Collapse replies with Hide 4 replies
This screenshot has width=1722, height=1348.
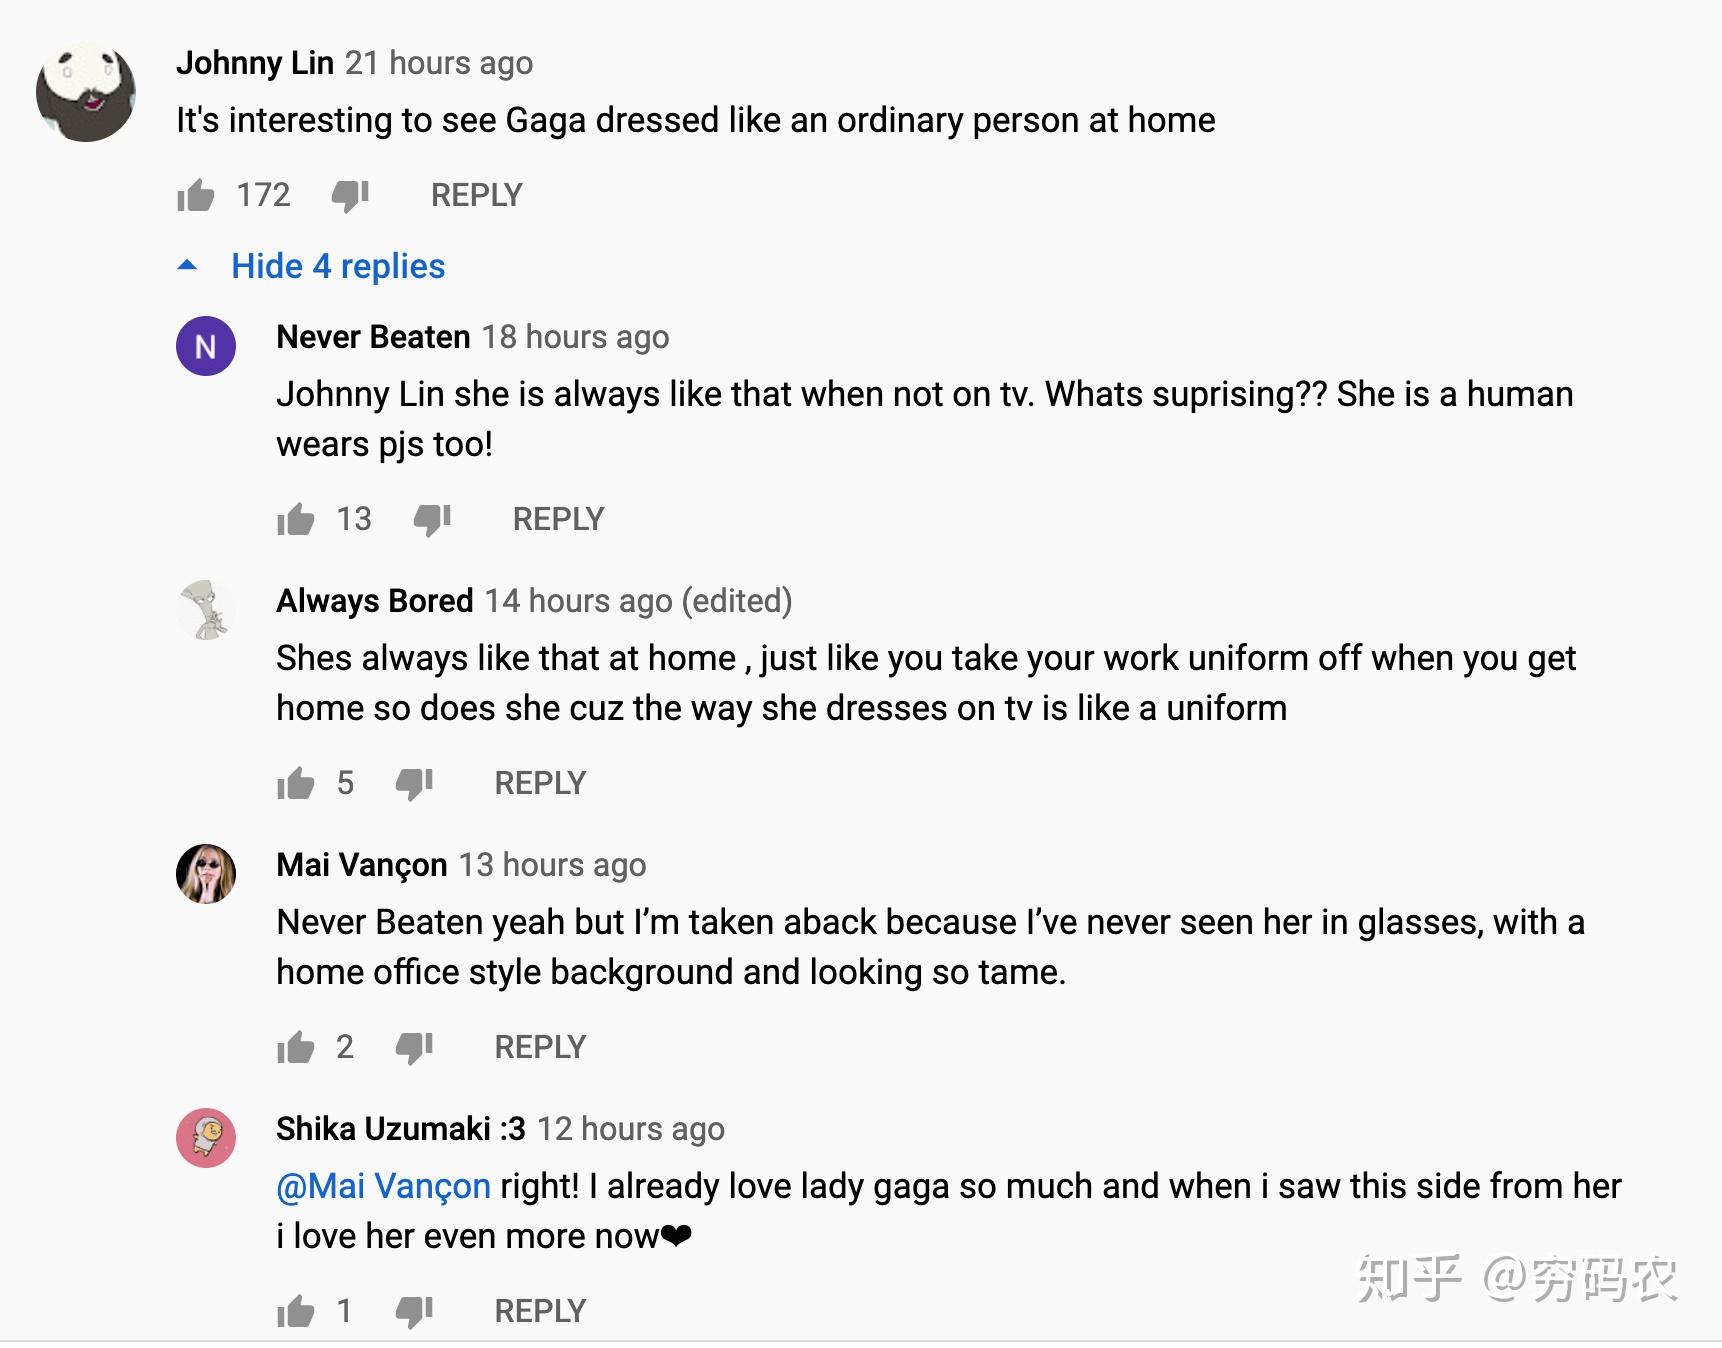coord(337,266)
